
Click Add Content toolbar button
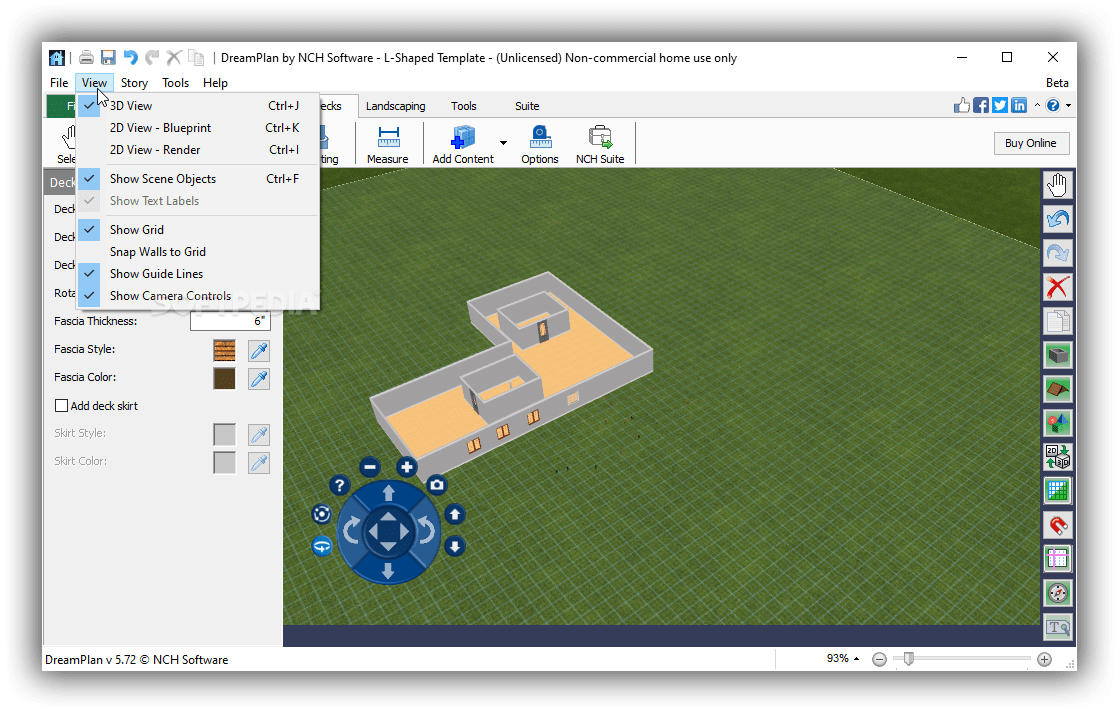tap(463, 145)
